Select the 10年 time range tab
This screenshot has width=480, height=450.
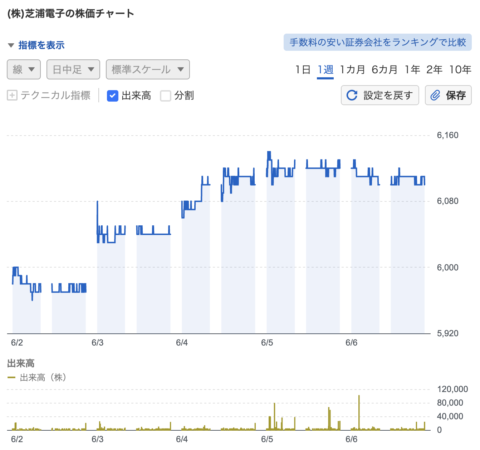(460, 70)
